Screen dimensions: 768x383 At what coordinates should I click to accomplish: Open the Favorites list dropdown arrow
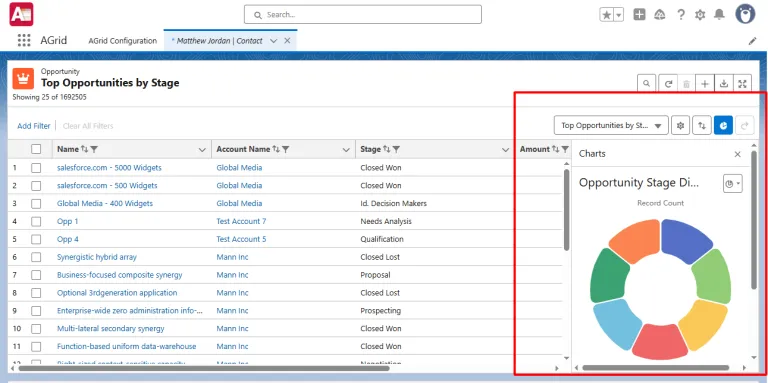(619, 15)
